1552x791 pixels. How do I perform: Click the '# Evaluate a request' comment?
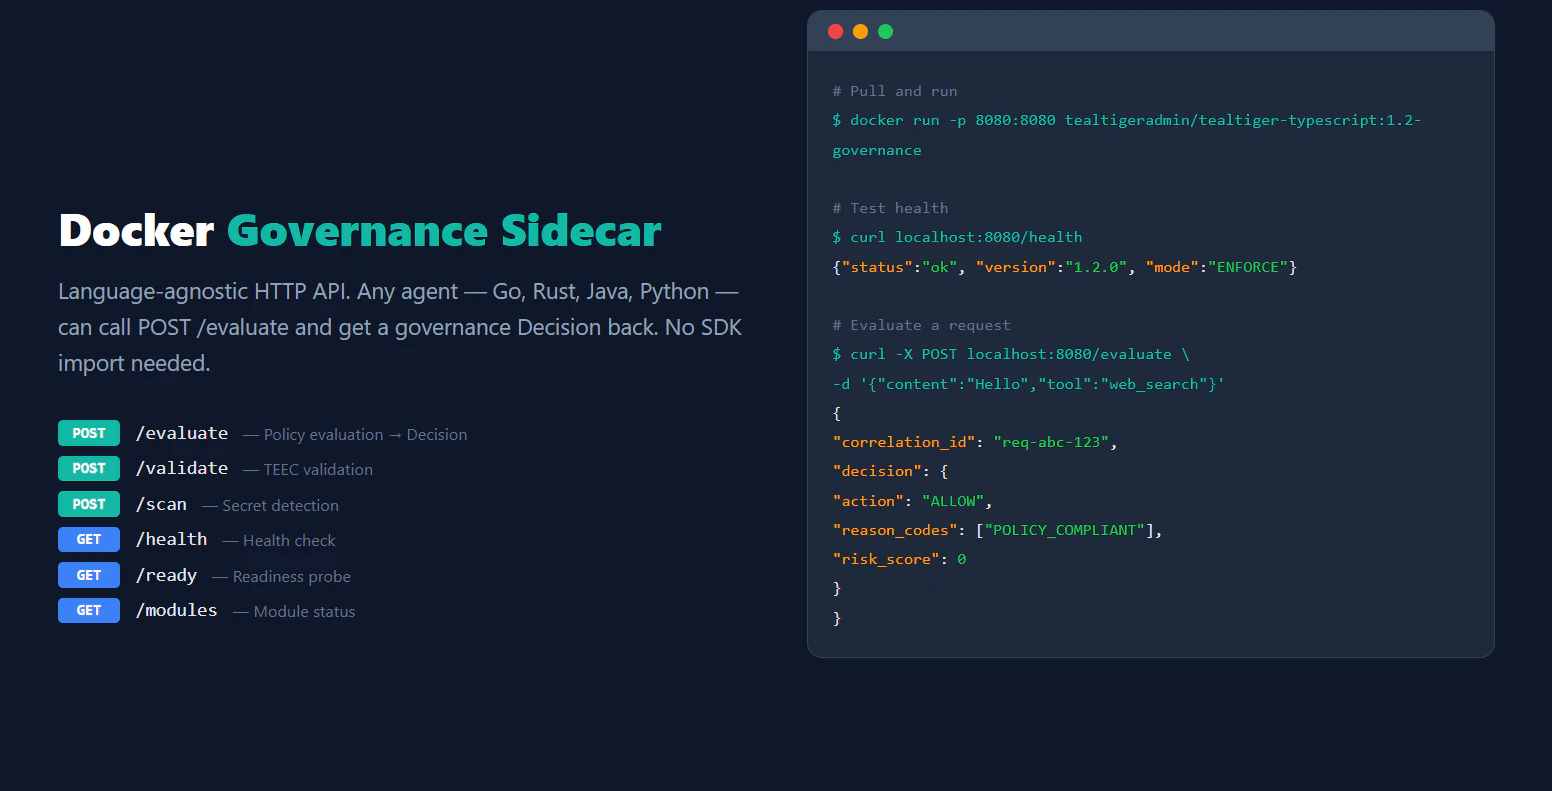point(921,325)
